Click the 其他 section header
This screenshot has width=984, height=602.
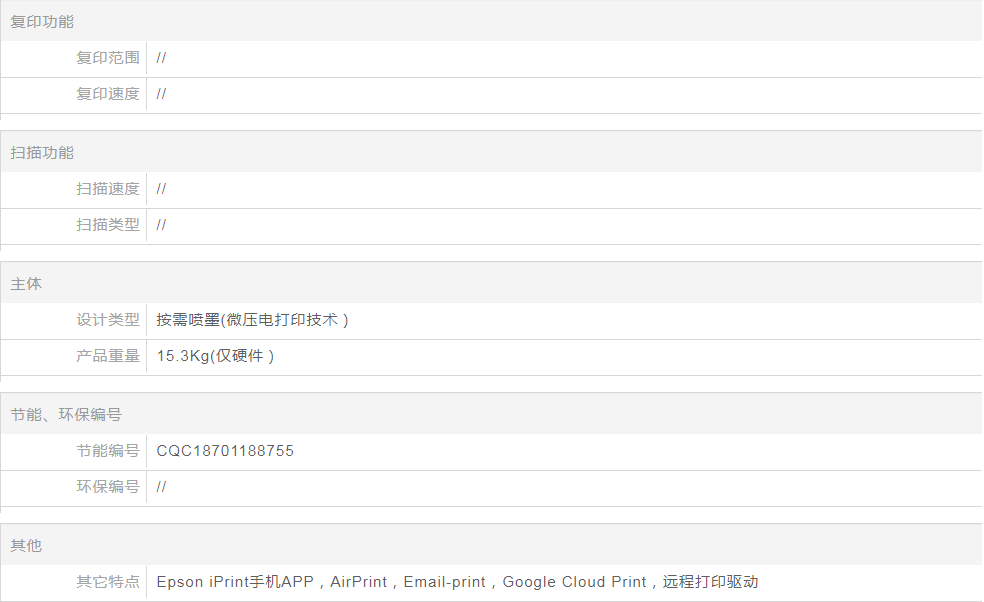pos(26,545)
